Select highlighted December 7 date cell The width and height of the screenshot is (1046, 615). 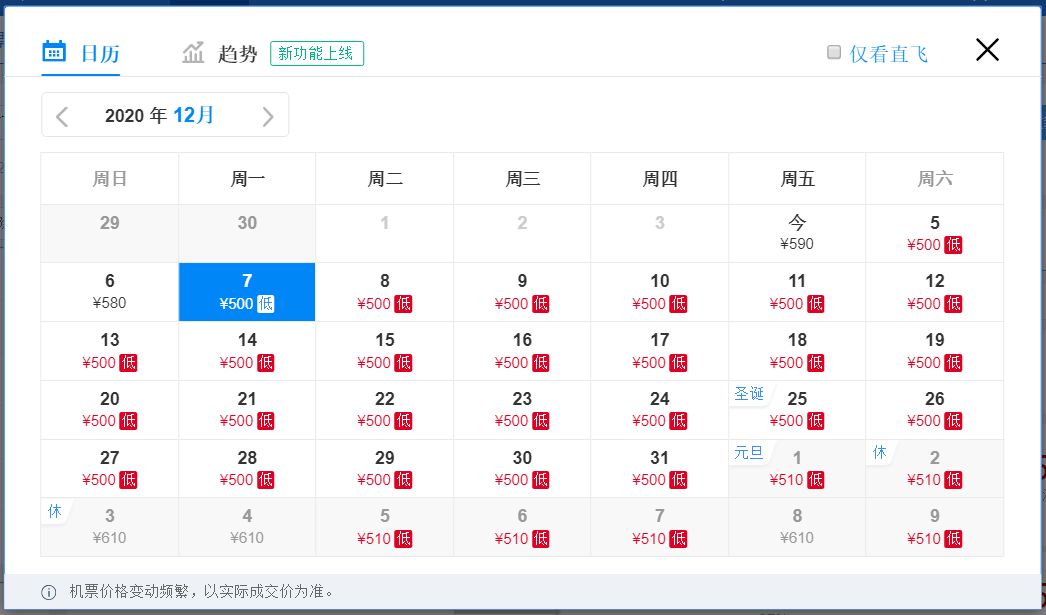[x=247, y=292]
